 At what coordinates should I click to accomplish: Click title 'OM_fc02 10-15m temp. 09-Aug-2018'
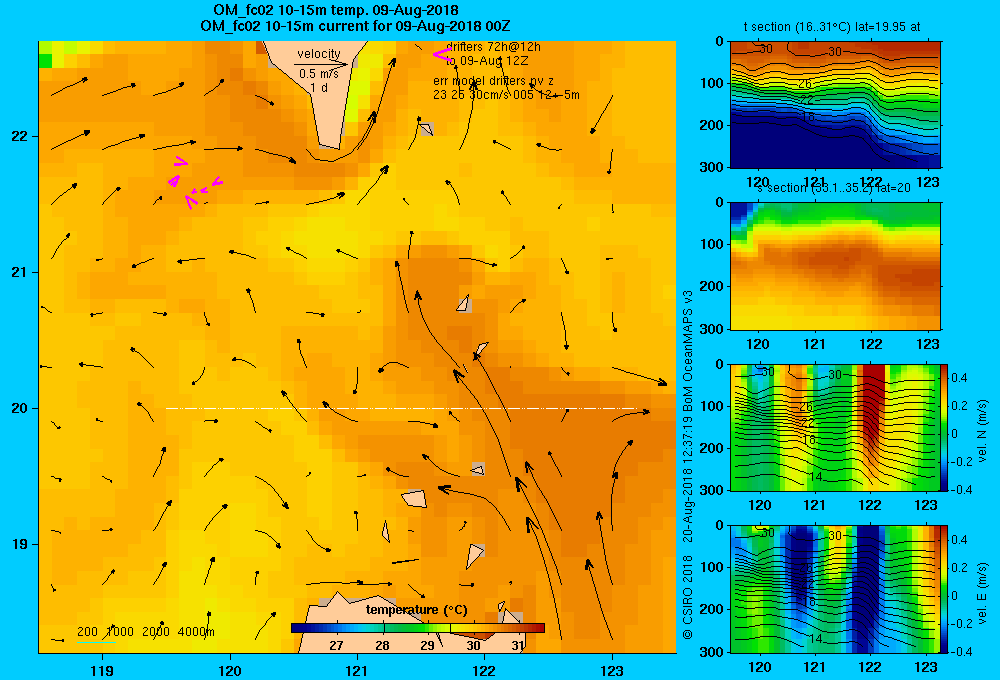click(335, 10)
